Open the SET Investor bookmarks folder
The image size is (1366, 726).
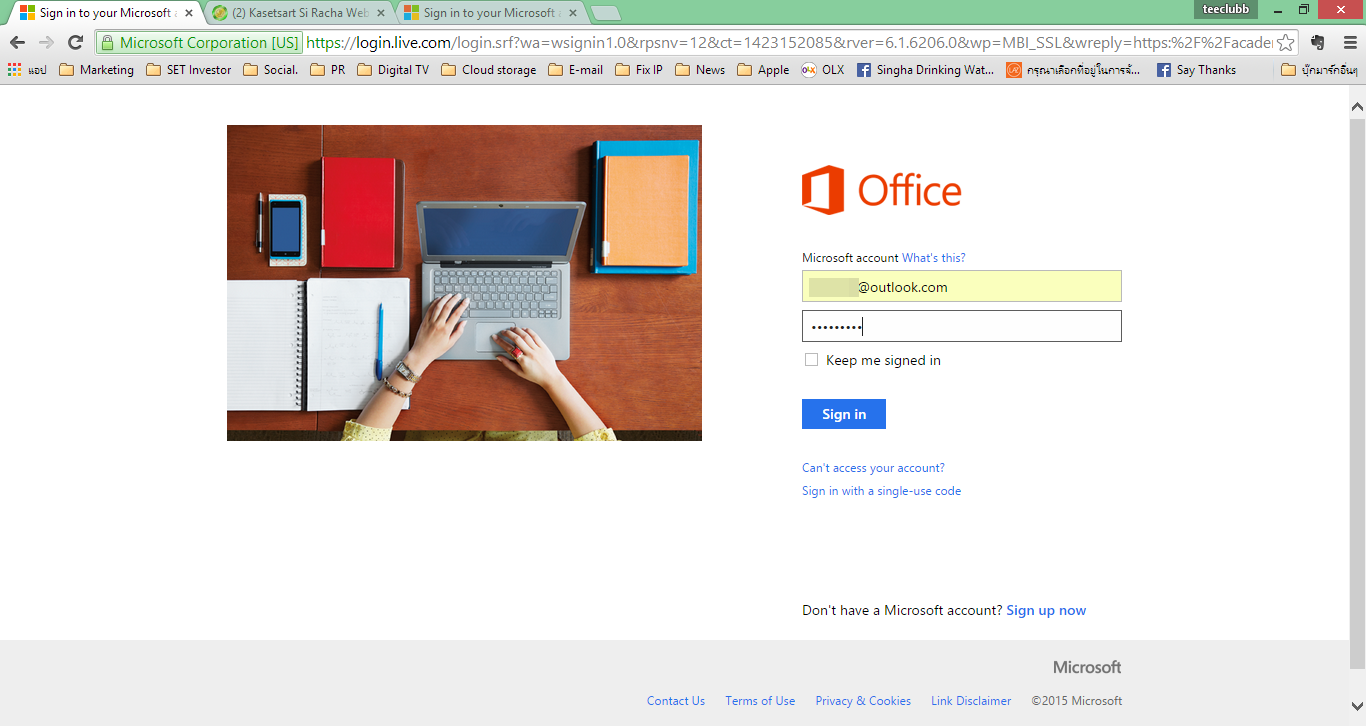[189, 70]
